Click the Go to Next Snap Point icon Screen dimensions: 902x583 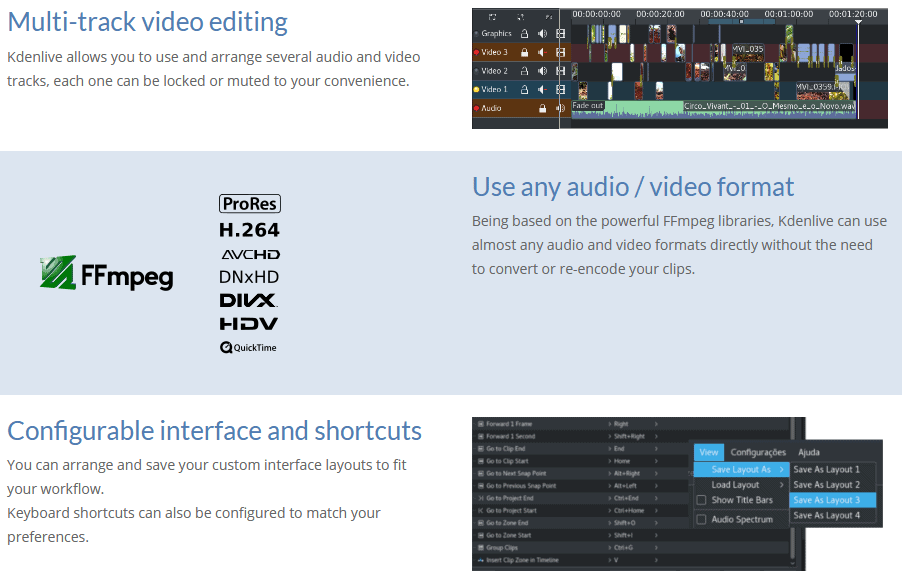tap(481, 474)
